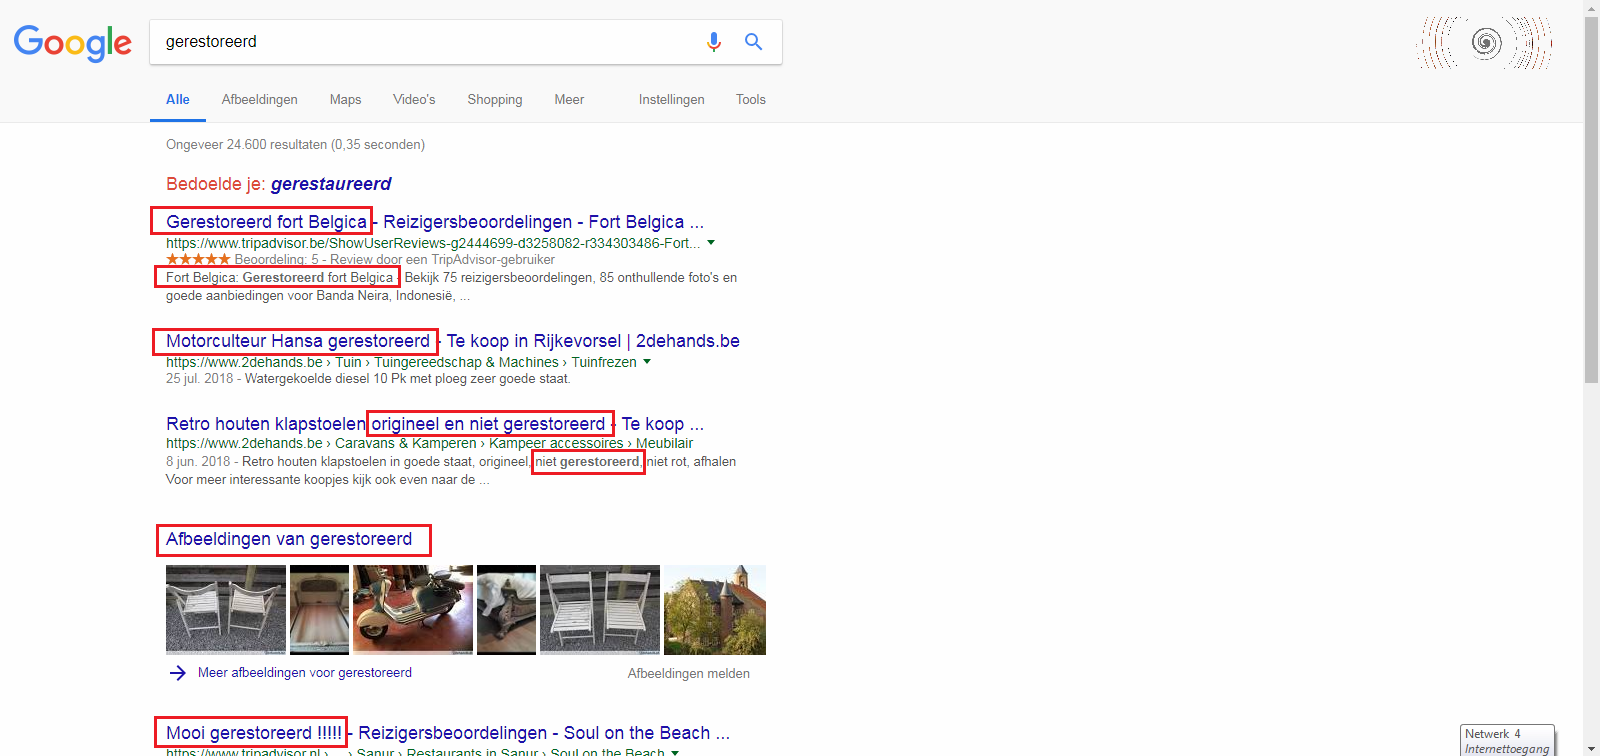1600x756 pixels.
Task: Activate voice search microphone icon
Action: pos(713,42)
